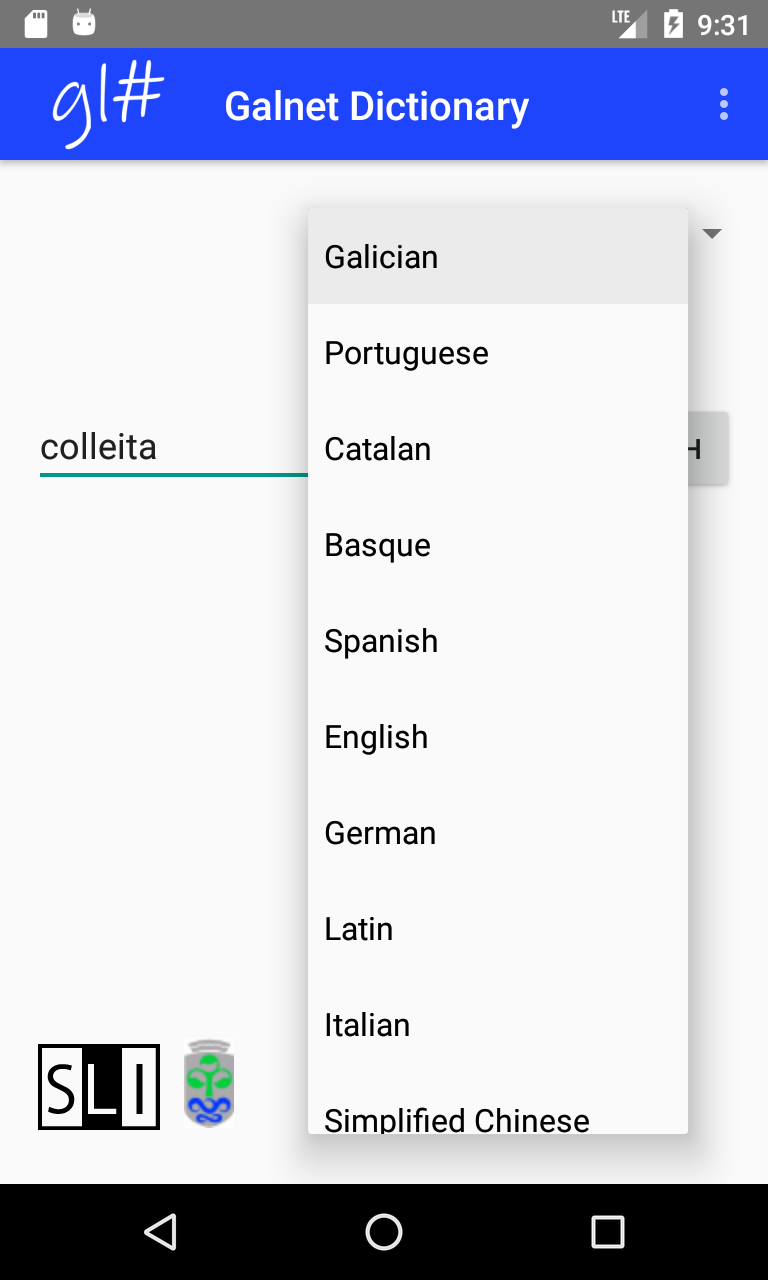Screen dimensions: 768x1280
Task: Select Galician from the language list
Action: coord(497,257)
